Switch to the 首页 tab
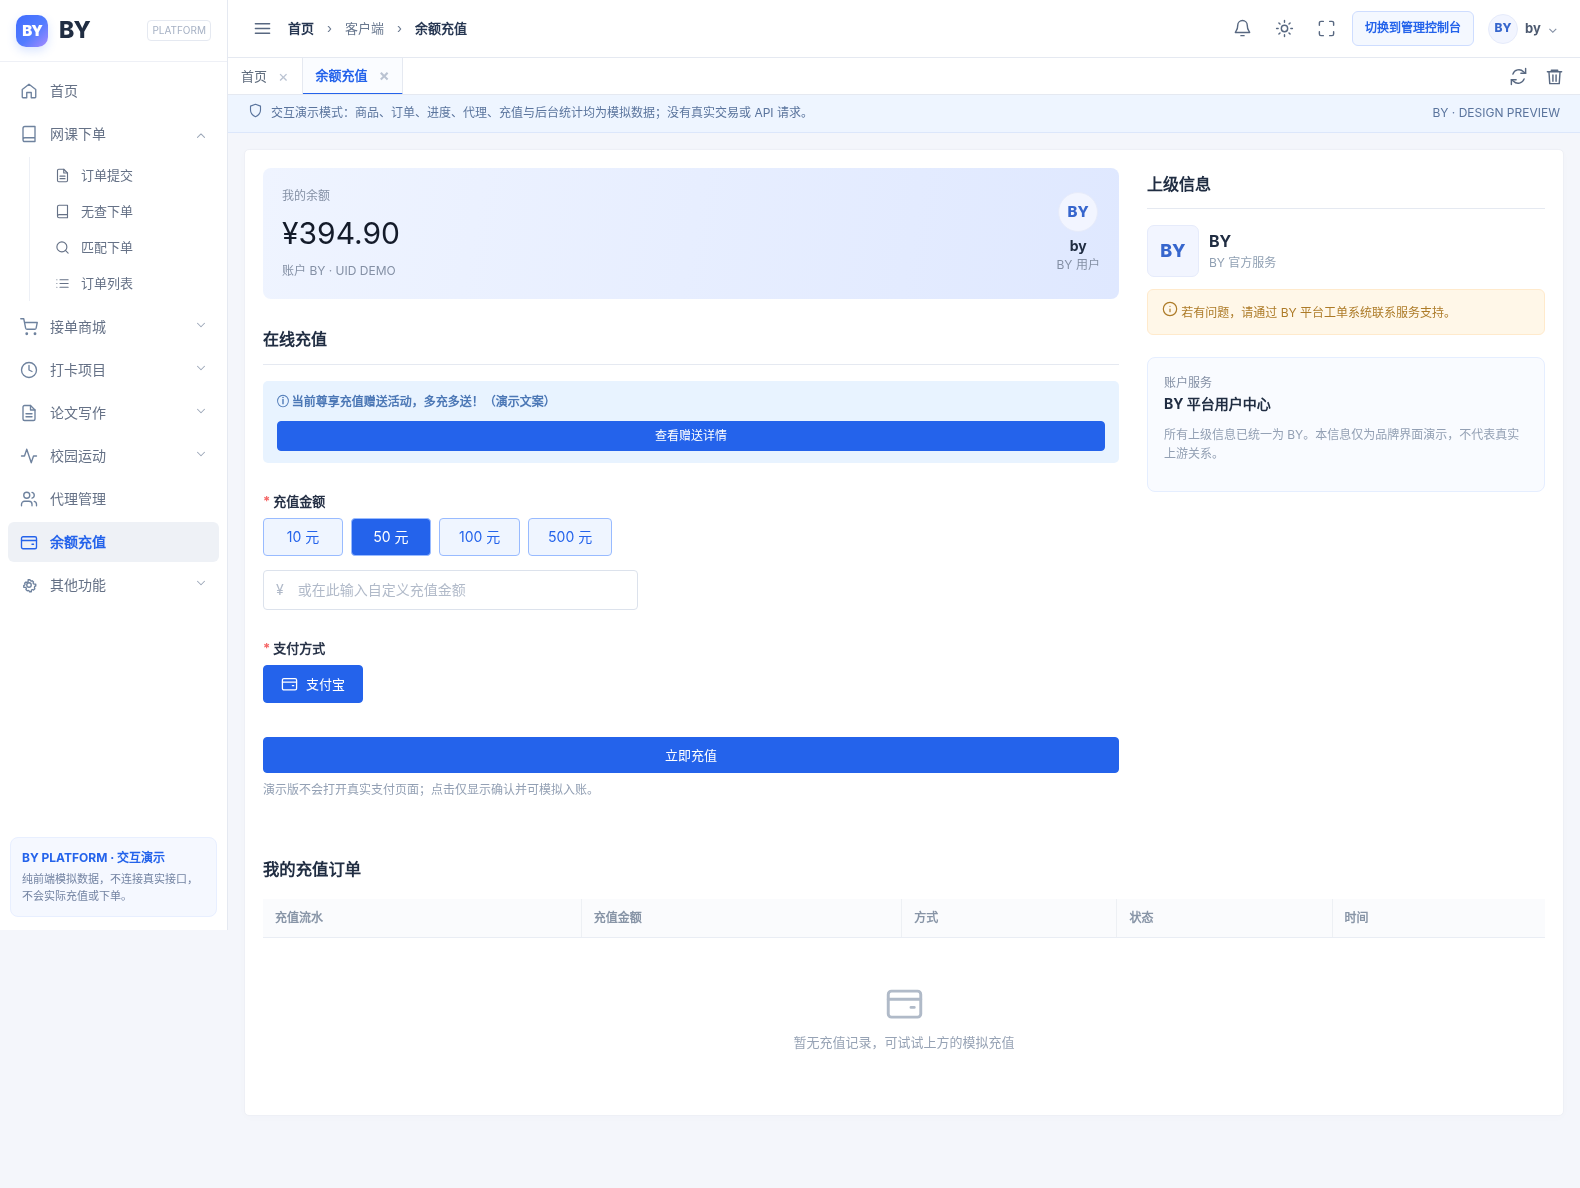The height and width of the screenshot is (1188, 1580). tap(254, 77)
